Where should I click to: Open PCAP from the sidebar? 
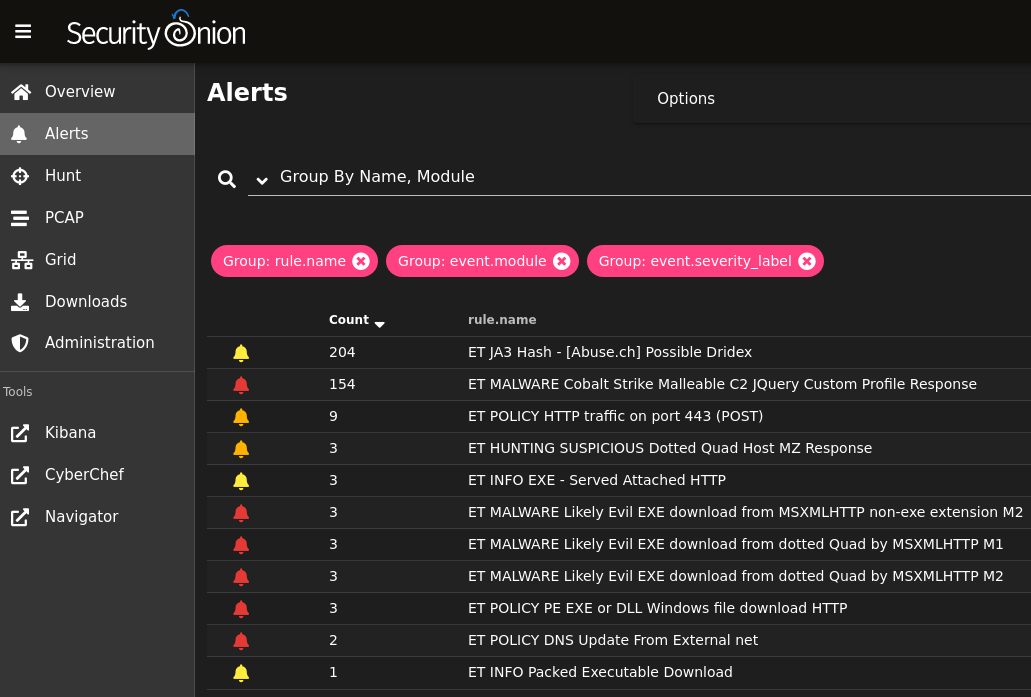[x=97, y=218]
